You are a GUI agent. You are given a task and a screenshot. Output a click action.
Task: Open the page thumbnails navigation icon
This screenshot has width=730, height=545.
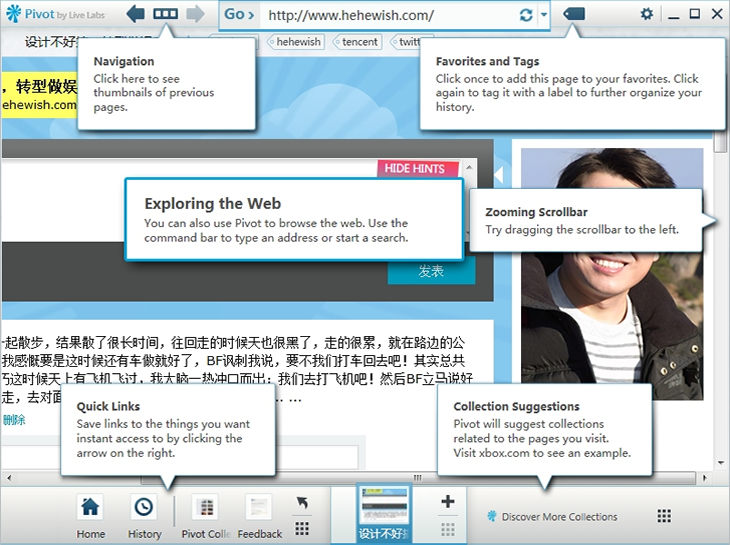tap(166, 15)
